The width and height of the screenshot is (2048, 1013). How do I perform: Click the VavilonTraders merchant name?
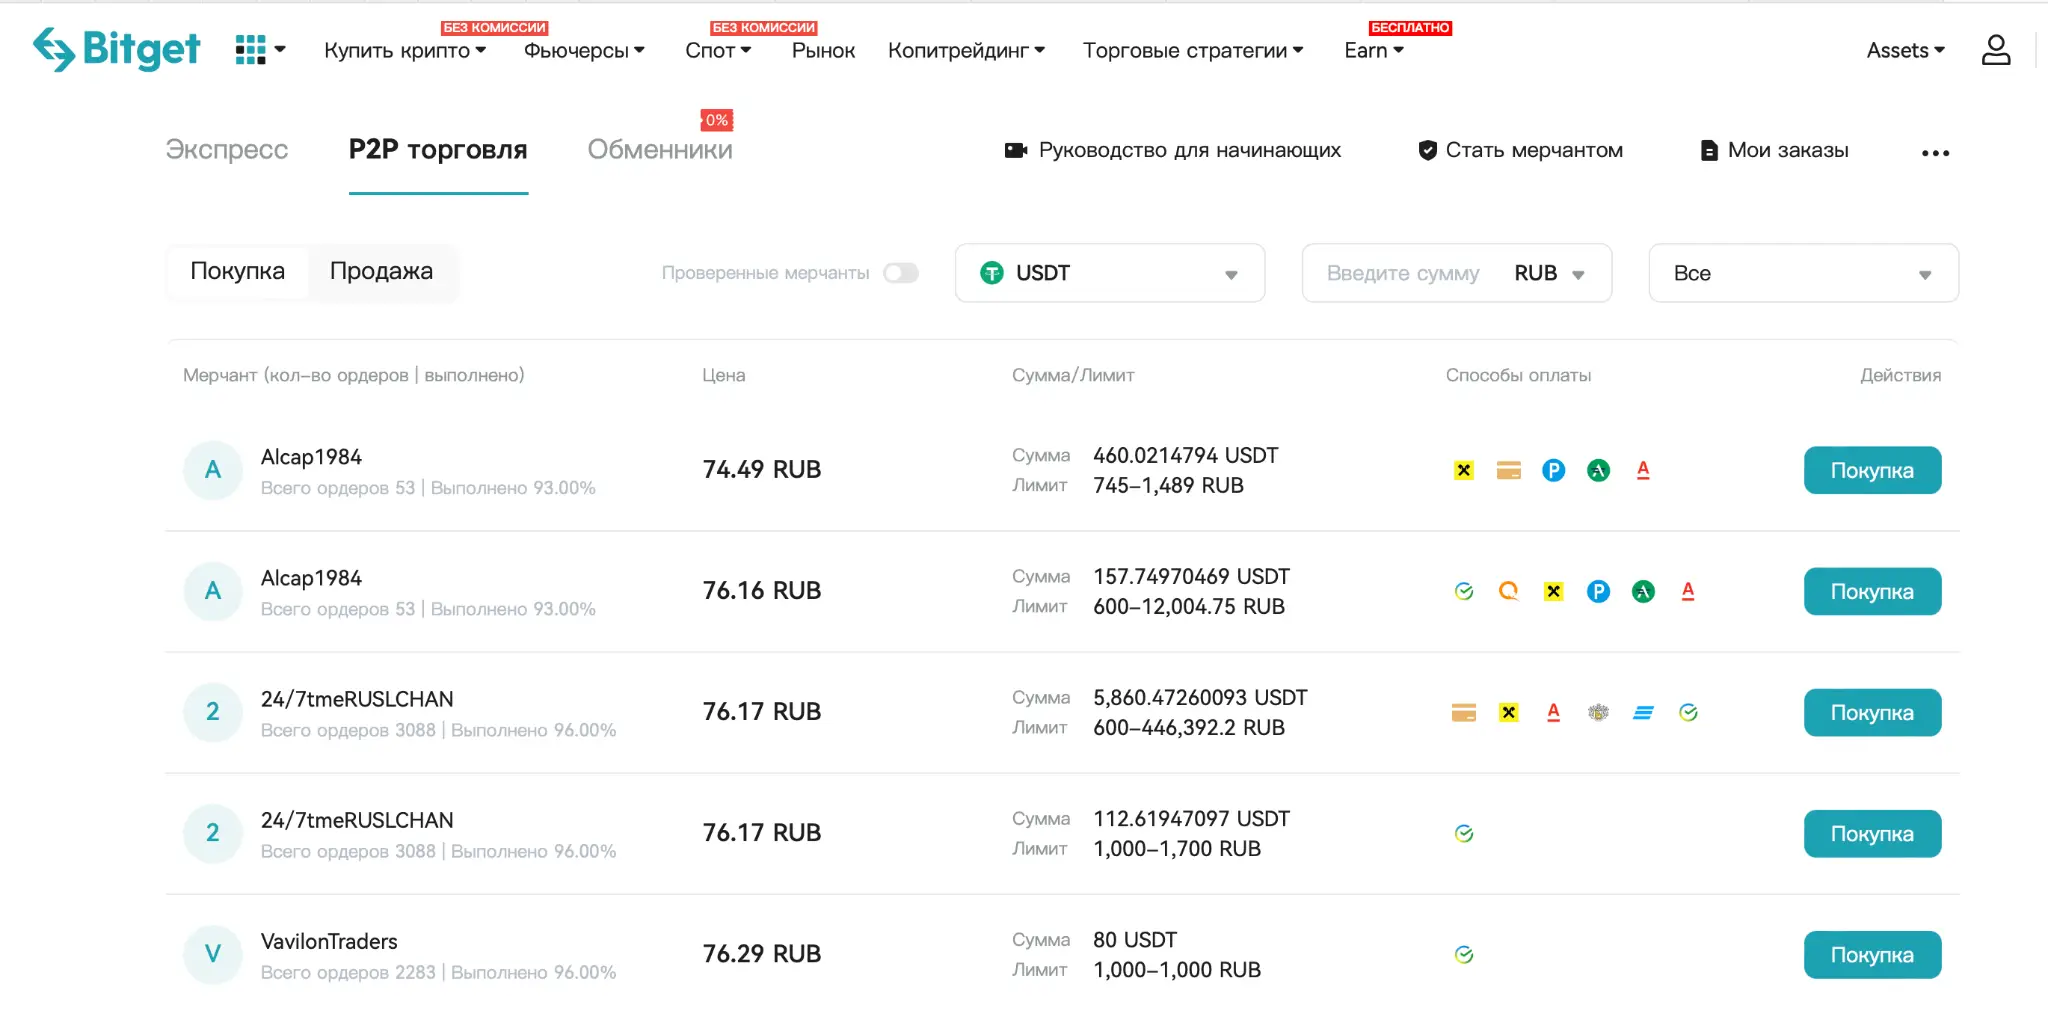coord(329,941)
